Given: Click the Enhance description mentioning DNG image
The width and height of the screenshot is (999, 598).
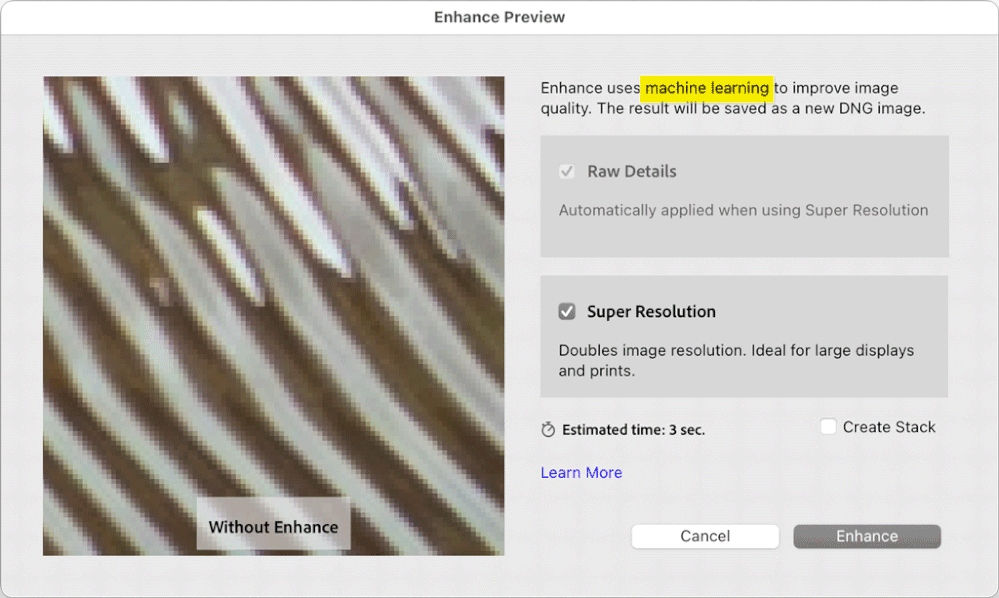Looking at the screenshot, I should coord(744,98).
